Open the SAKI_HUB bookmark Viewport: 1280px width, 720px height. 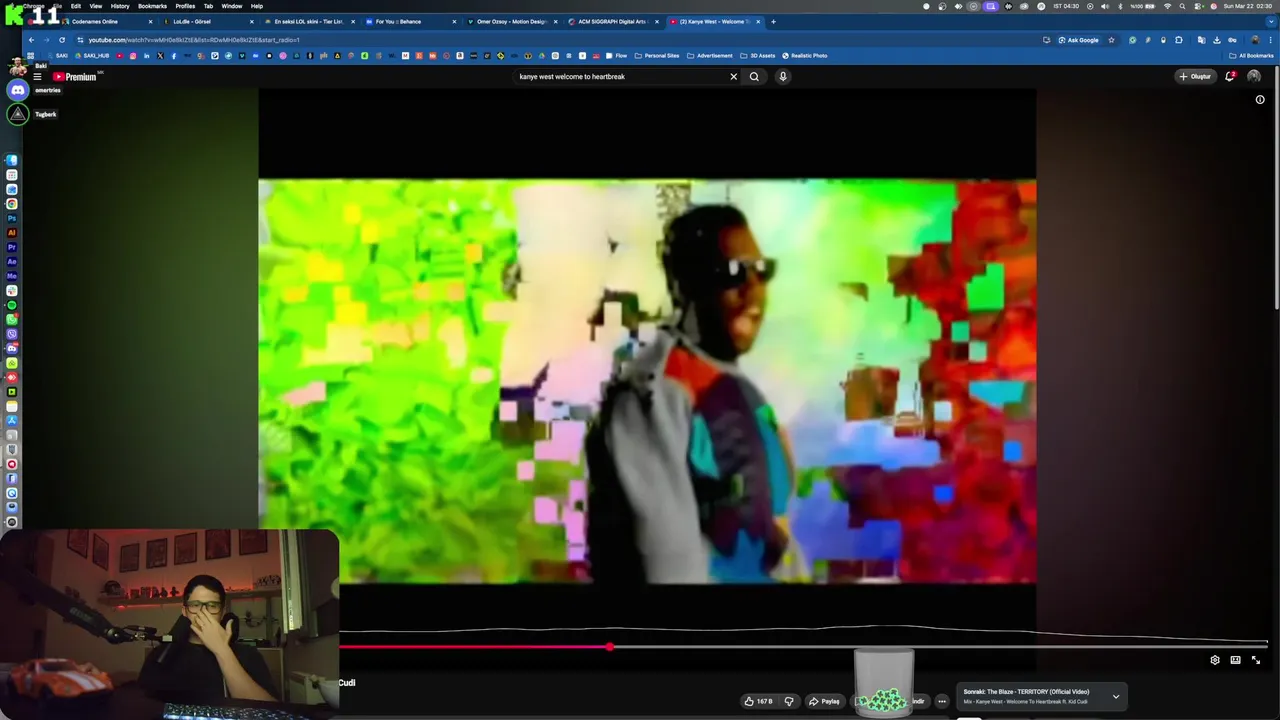tap(92, 56)
